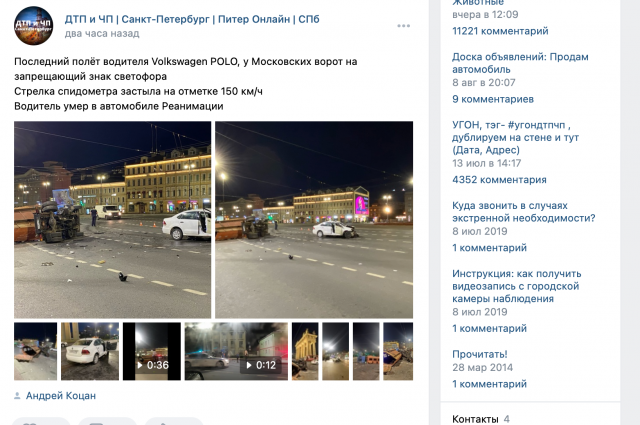The height and width of the screenshot is (425, 640).
Task: Open the Прочитать! discussion topic
Action: tap(480, 354)
